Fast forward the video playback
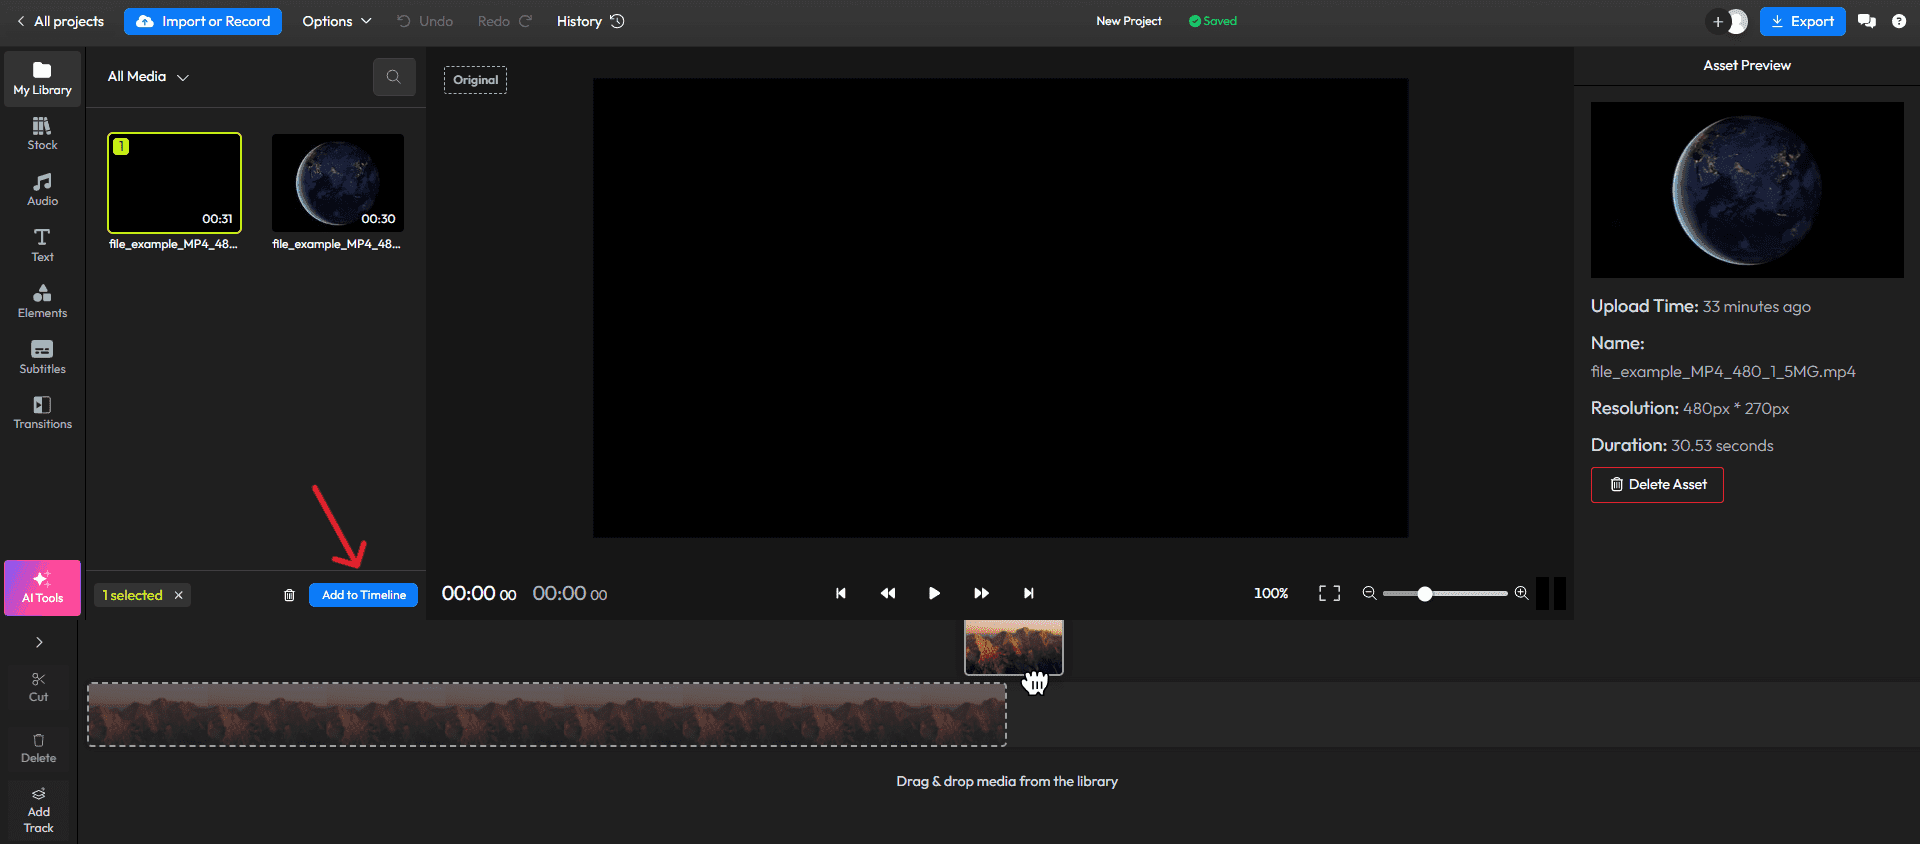This screenshot has height=844, width=1920. point(981,593)
